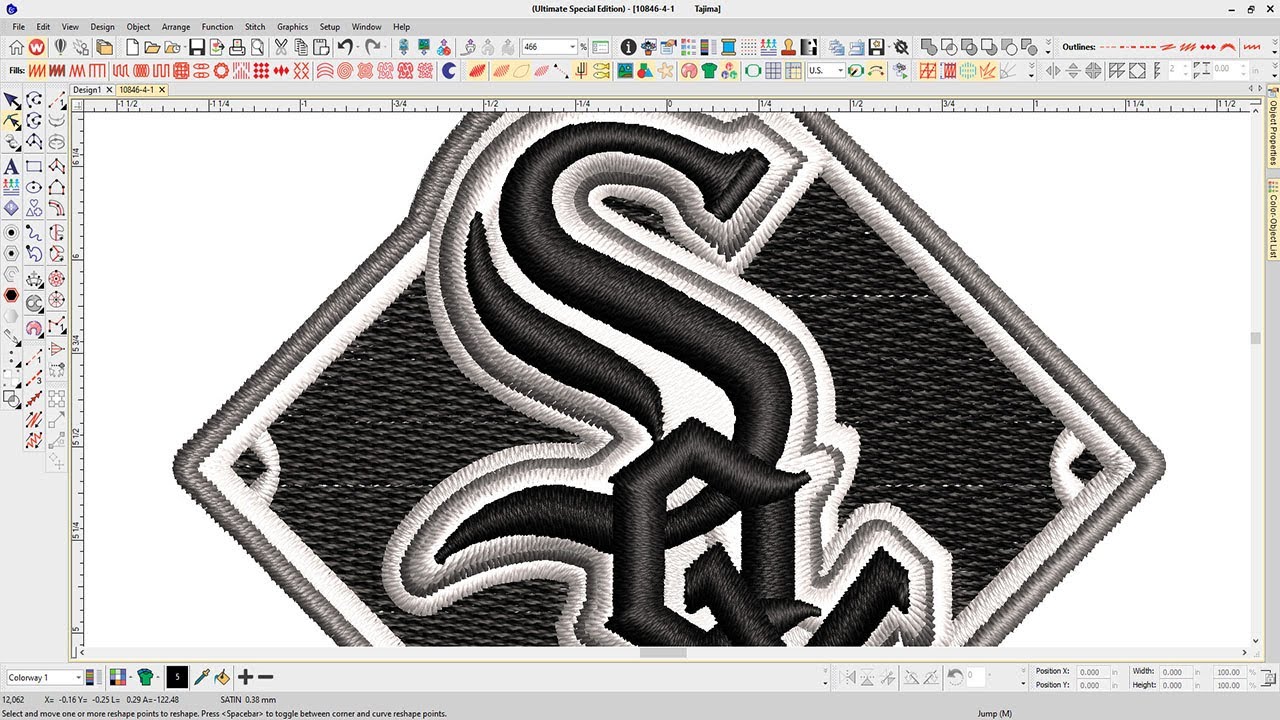Open the Stitch menu
The width and height of the screenshot is (1280, 720).
255,27
